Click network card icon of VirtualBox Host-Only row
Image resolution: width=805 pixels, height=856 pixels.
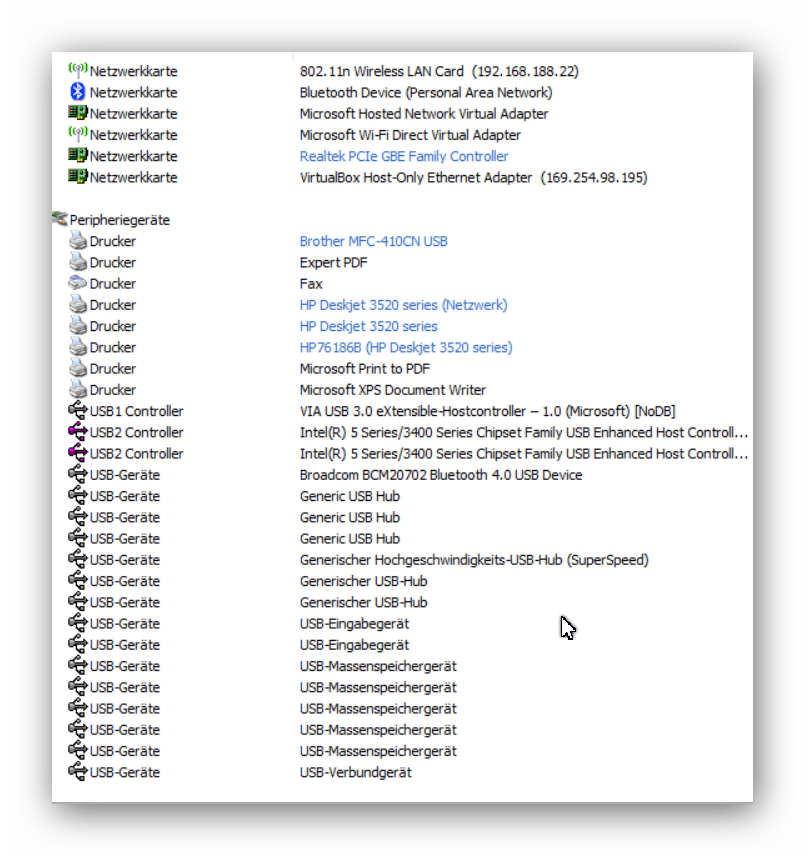tap(77, 176)
